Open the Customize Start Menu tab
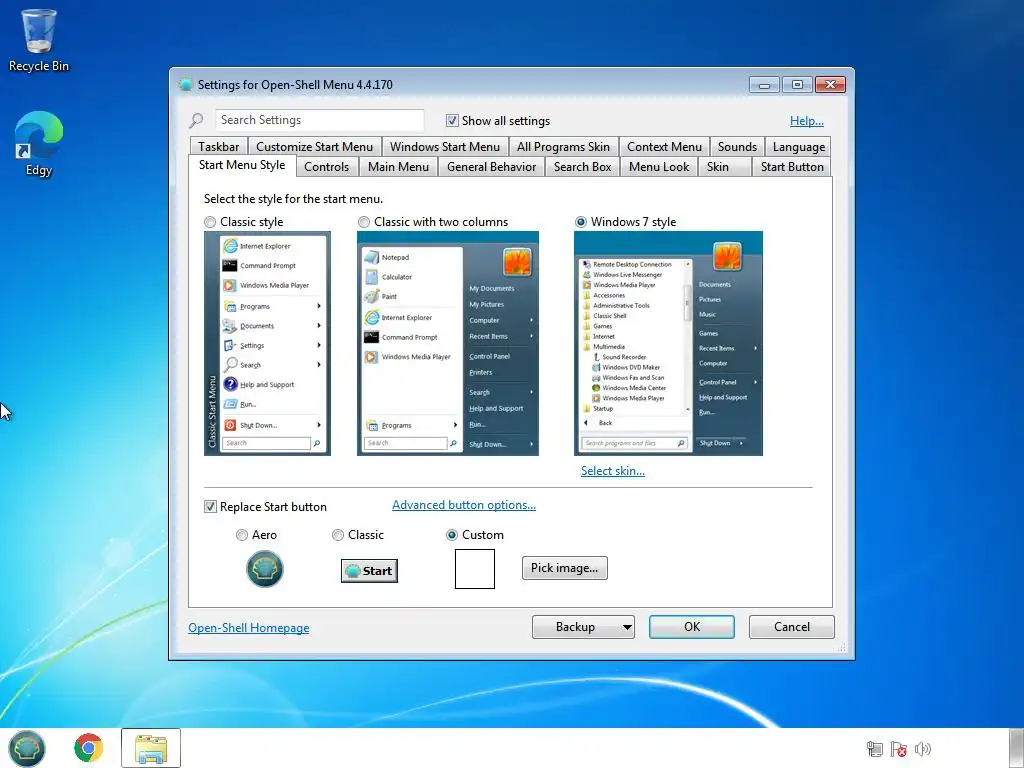The width and height of the screenshot is (1024, 768). pyautogui.click(x=314, y=147)
